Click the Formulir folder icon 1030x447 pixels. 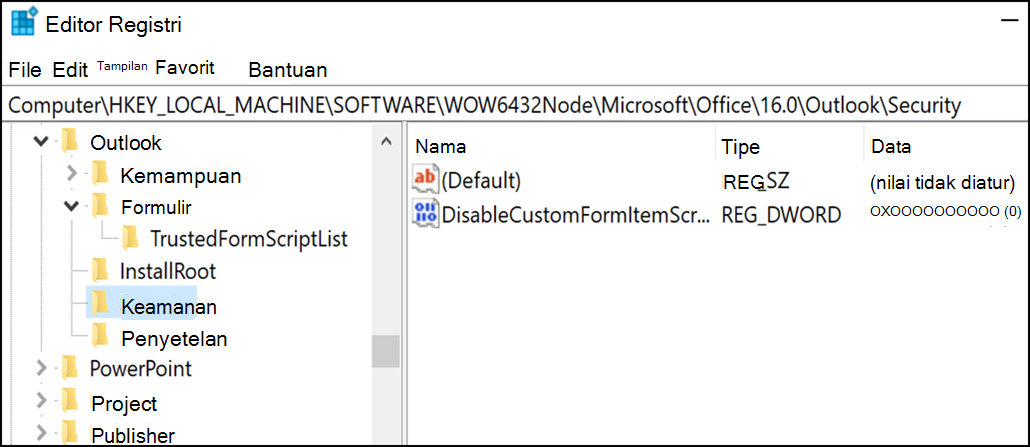(x=99, y=206)
